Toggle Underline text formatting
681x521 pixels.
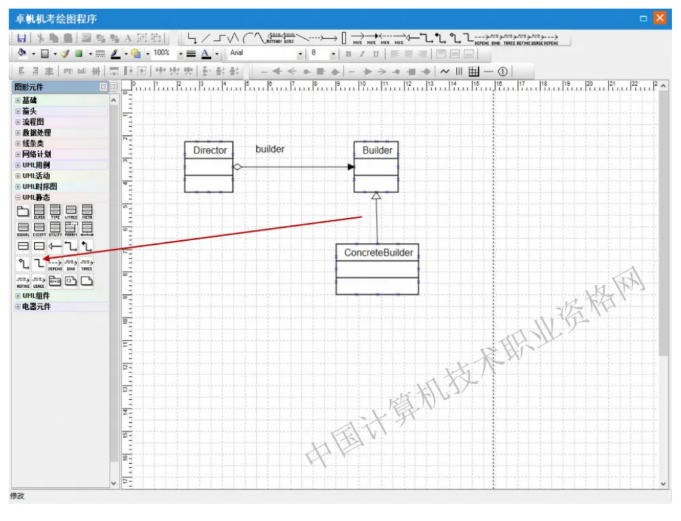point(374,53)
